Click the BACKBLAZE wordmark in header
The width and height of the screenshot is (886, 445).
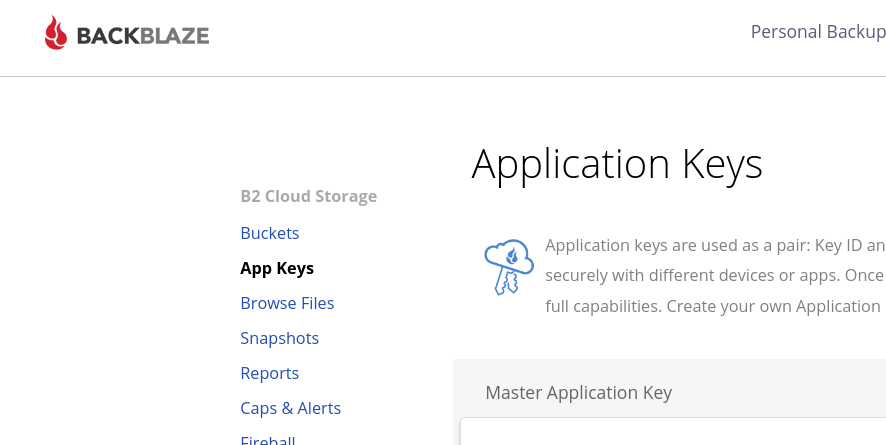click(x=142, y=37)
